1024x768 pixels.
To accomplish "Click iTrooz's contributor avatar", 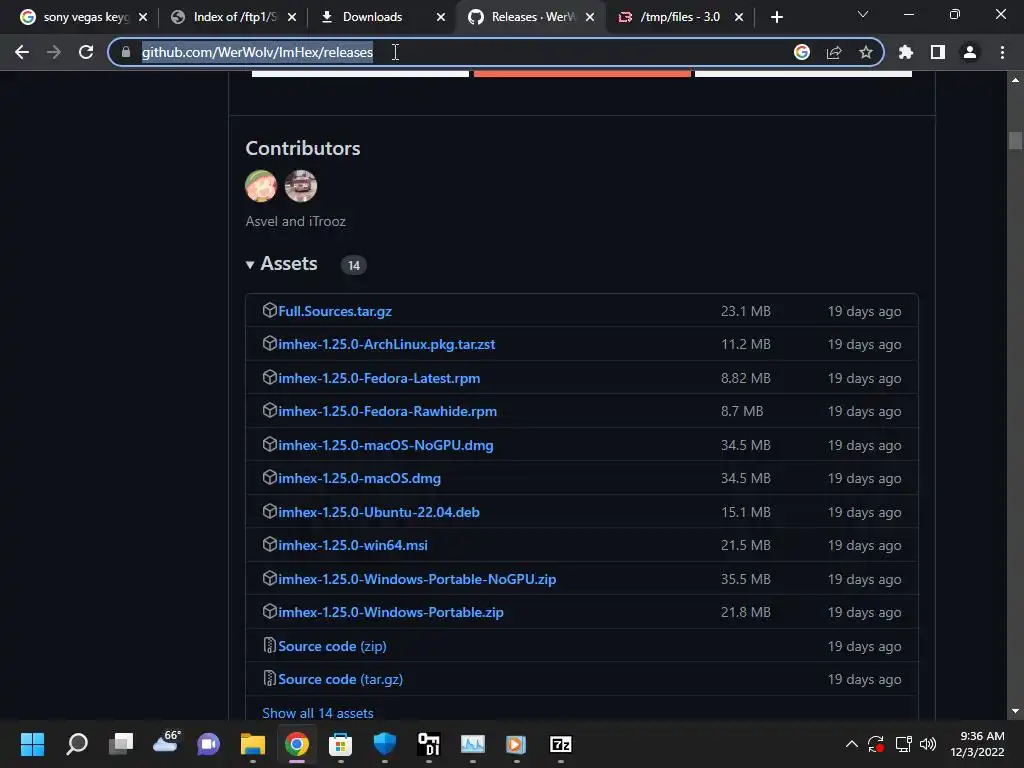I will click(300, 186).
